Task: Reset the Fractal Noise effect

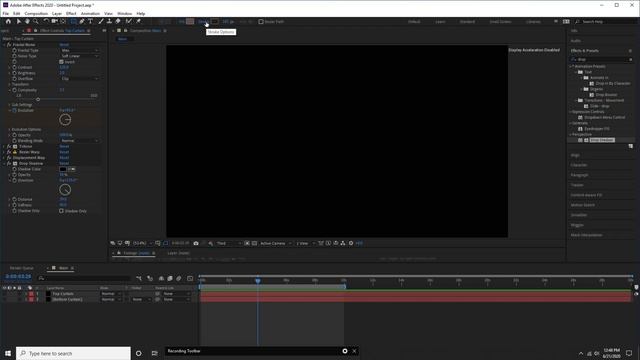Action: tap(64, 45)
